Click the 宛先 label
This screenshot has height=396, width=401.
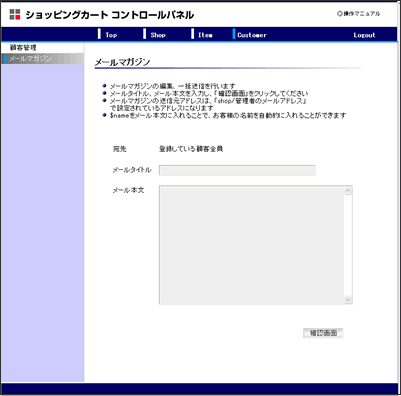(120, 149)
